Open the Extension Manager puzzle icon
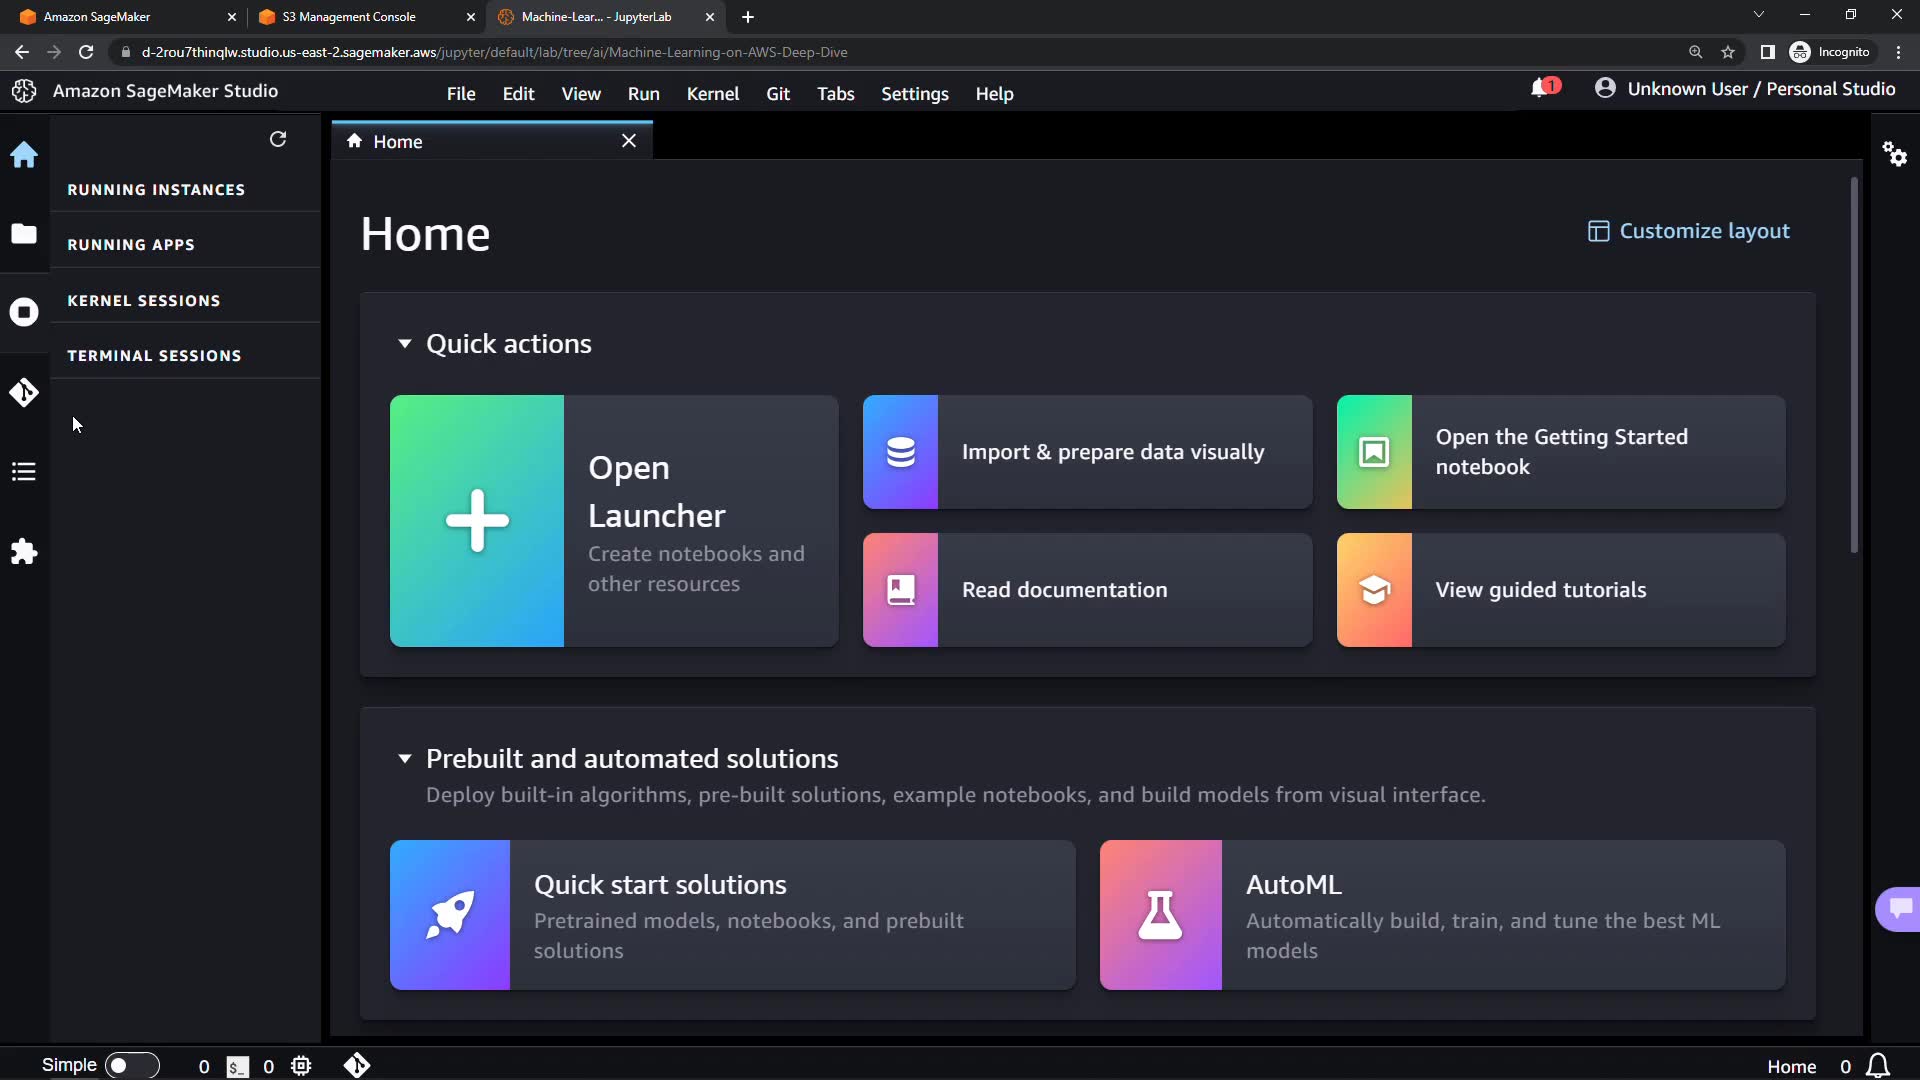The width and height of the screenshot is (1920, 1080). pos(24,552)
